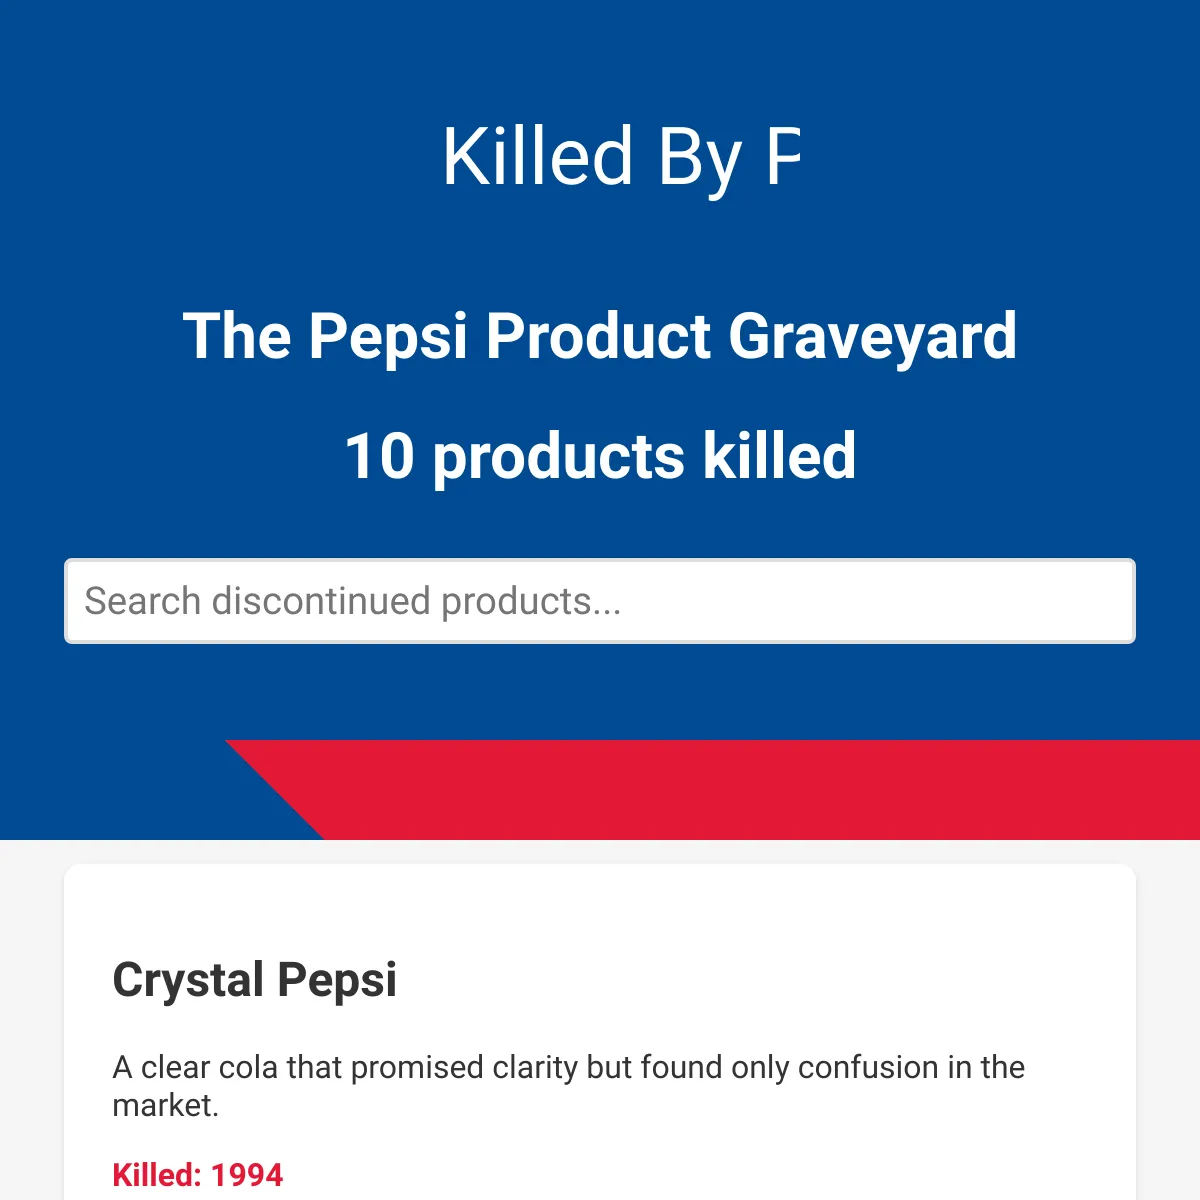Click the Search discontinued products field
The image size is (1200, 1200).
click(x=600, y=601)
